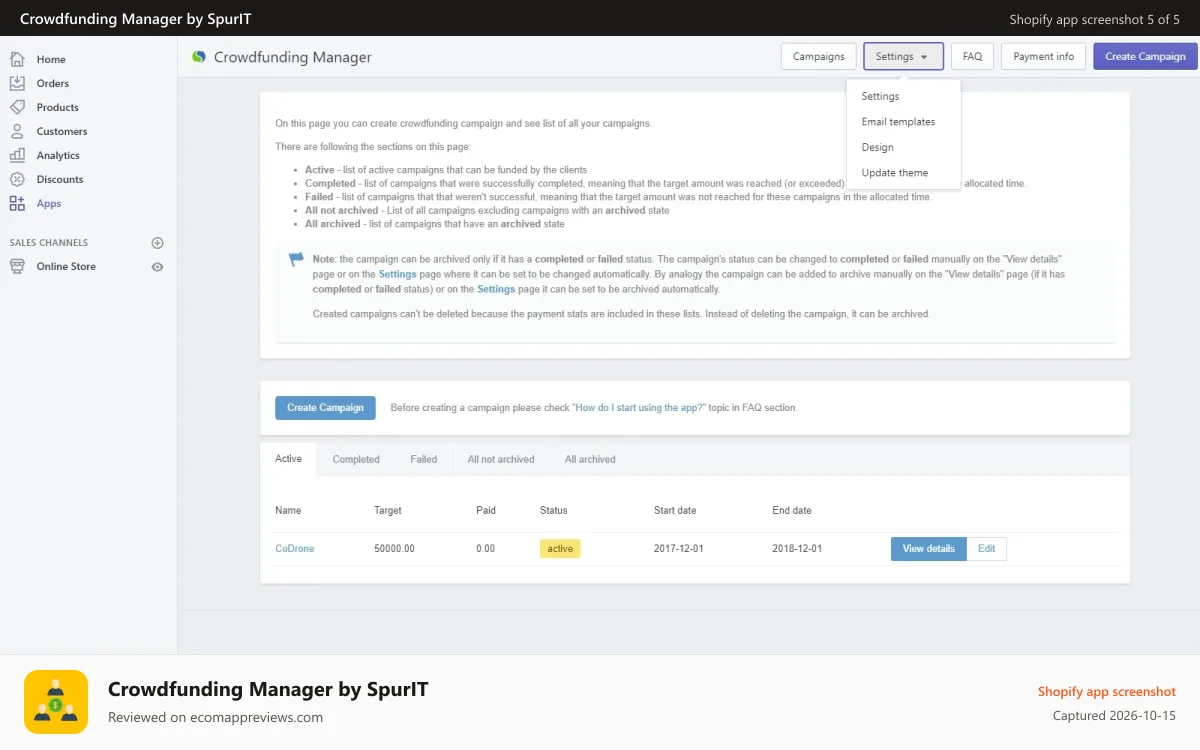This screenshot has width=1200, height=750.
Task: Choose Settings from the dropdown menu
Action: (880, 96)
